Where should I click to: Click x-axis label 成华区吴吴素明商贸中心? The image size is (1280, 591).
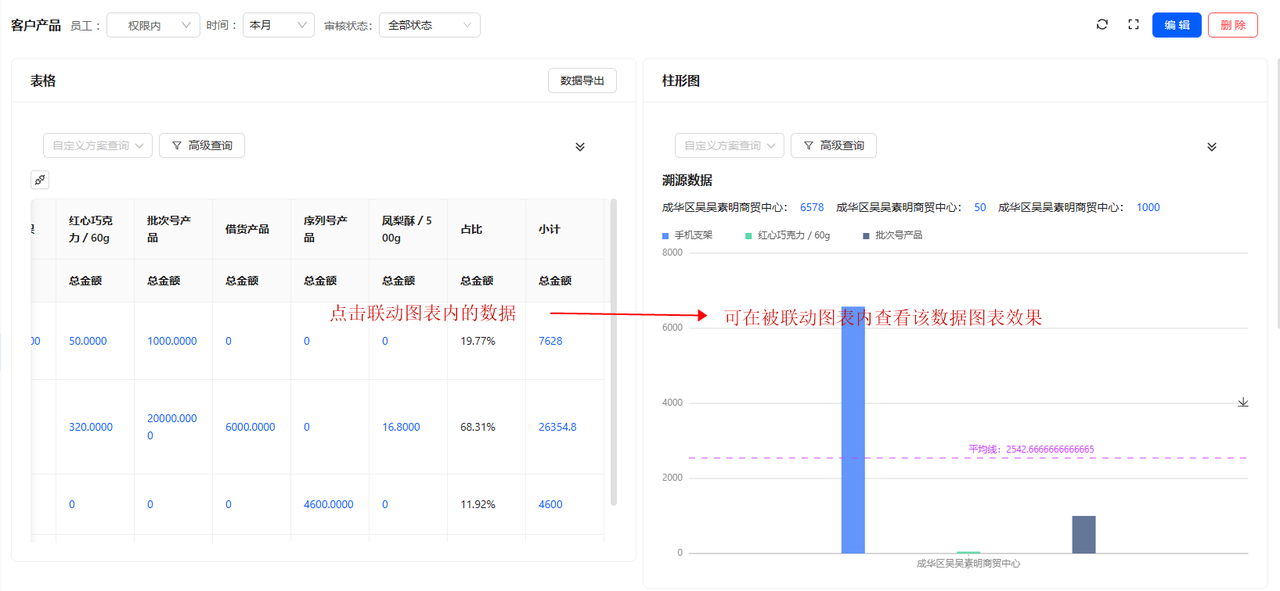pyautogui.click(x=968, y=564)
